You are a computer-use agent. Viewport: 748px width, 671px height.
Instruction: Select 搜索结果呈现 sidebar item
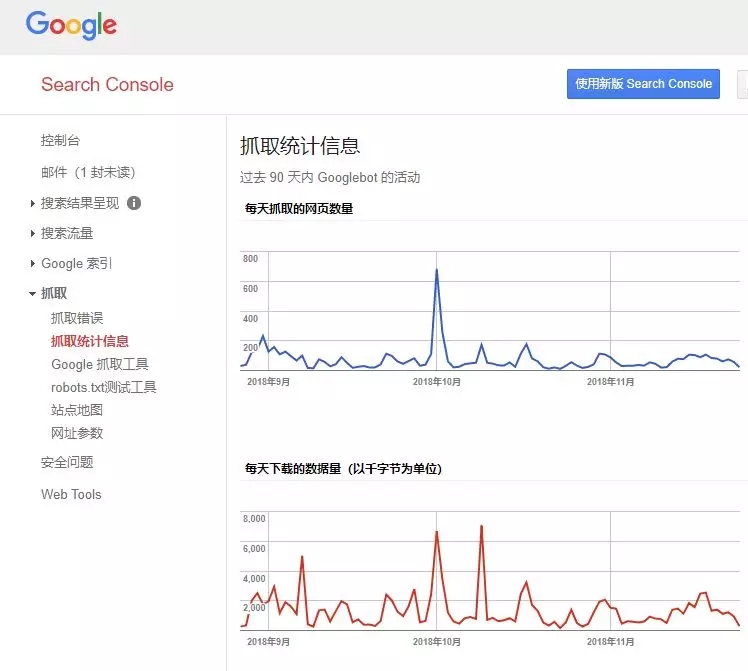80,203
